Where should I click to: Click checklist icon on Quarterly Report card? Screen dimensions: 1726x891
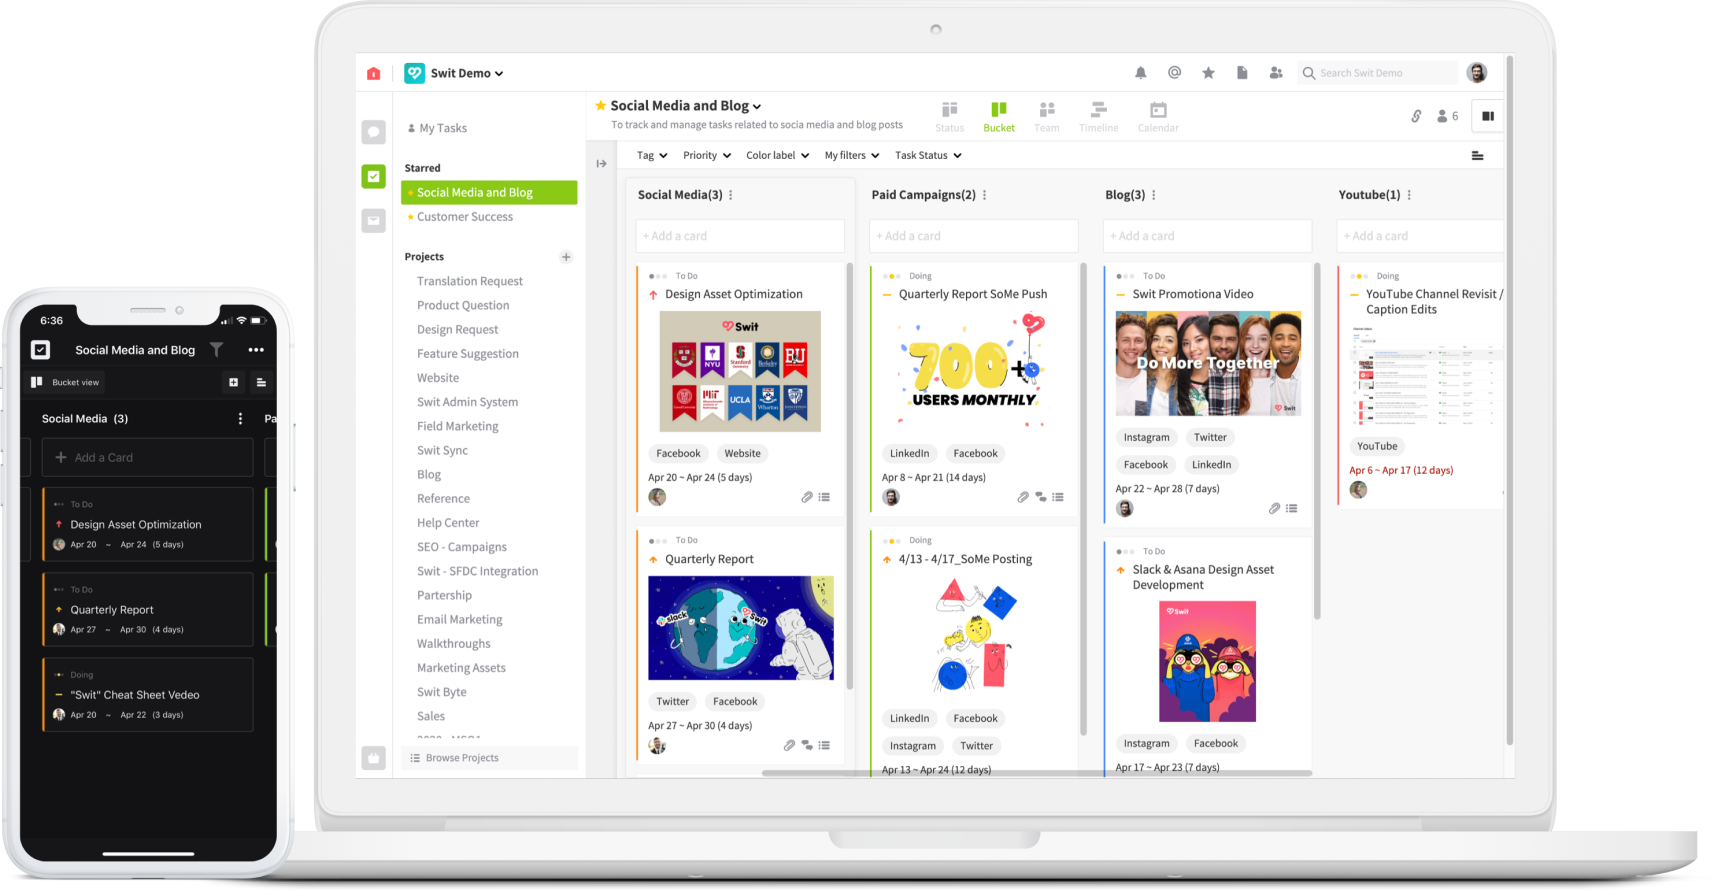[x=824, y=745]
